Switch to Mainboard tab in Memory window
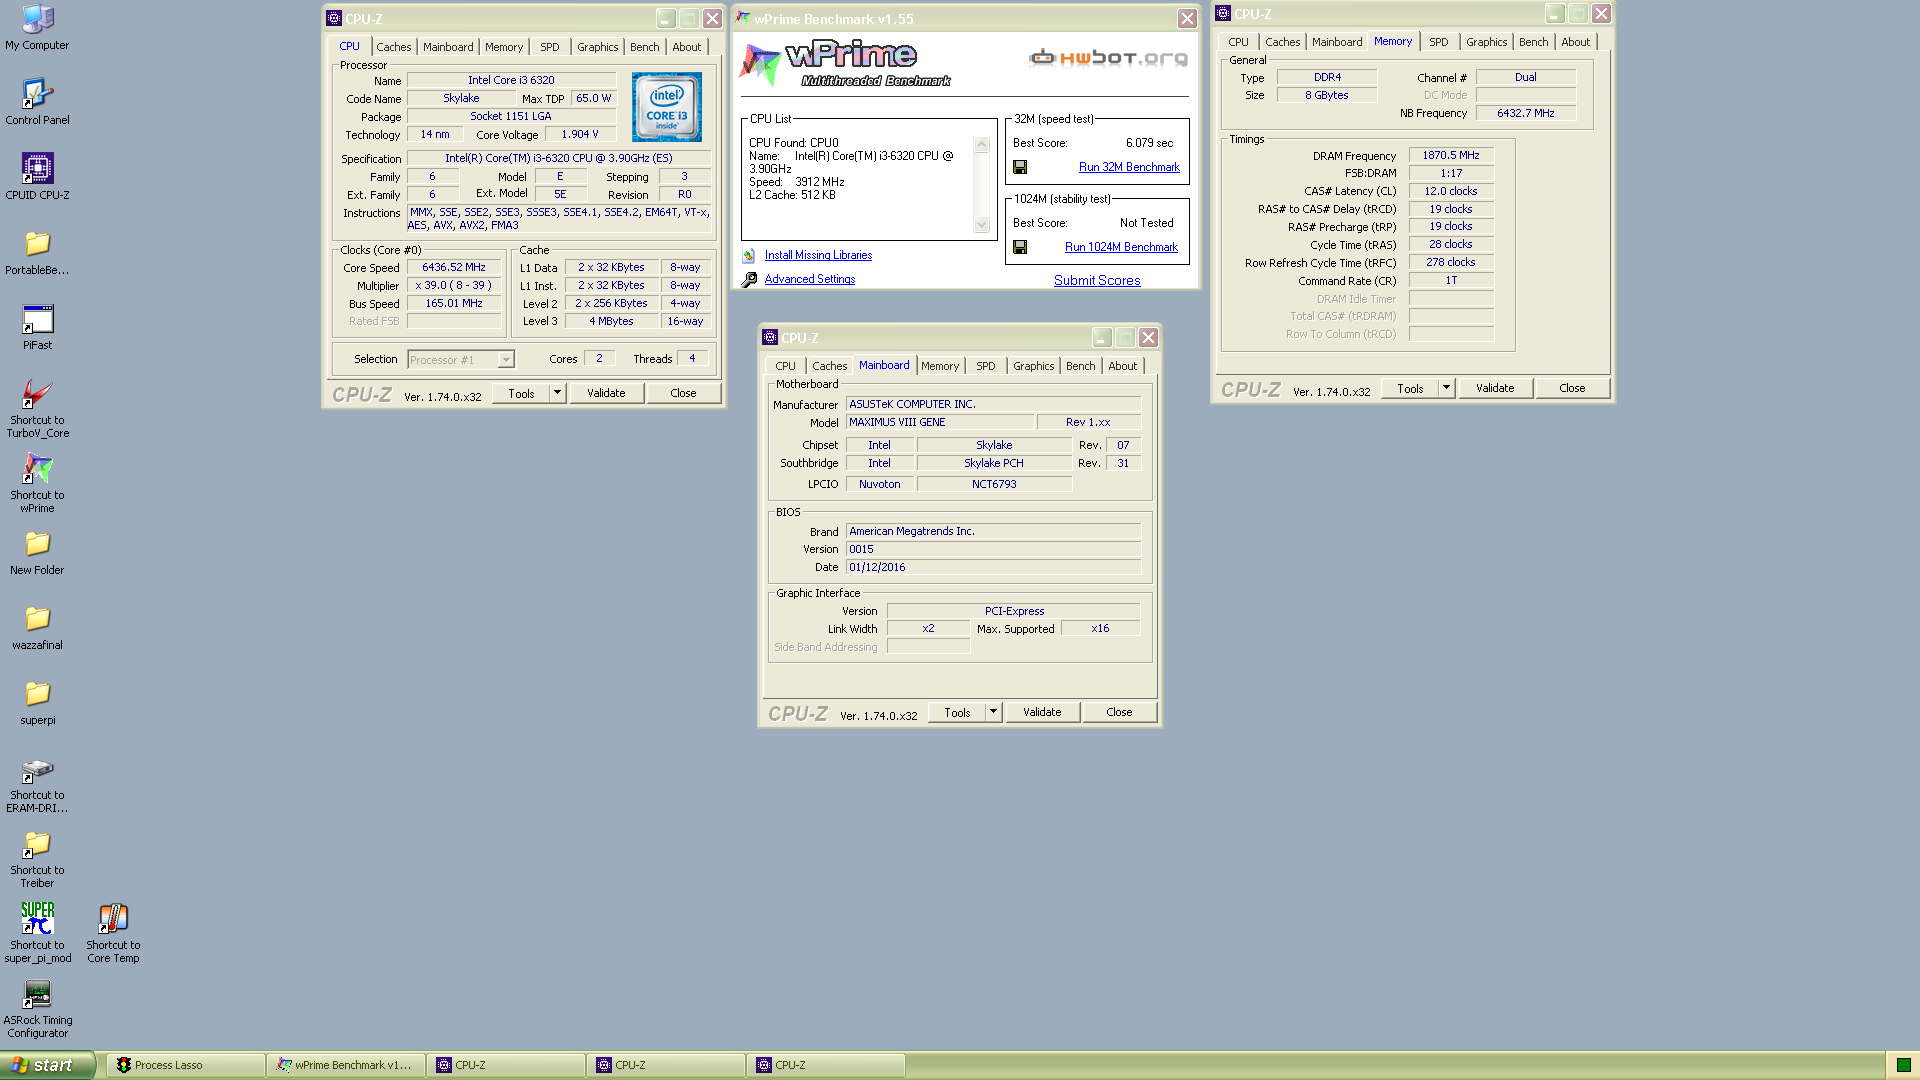1920x1080 pixels. [1337, 42]
